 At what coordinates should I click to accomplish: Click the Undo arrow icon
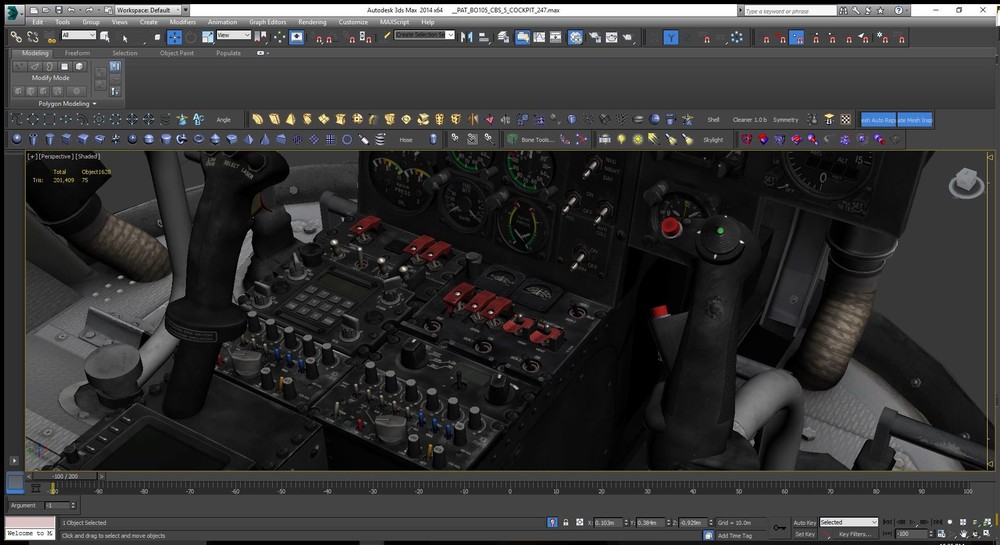[71, 10]
